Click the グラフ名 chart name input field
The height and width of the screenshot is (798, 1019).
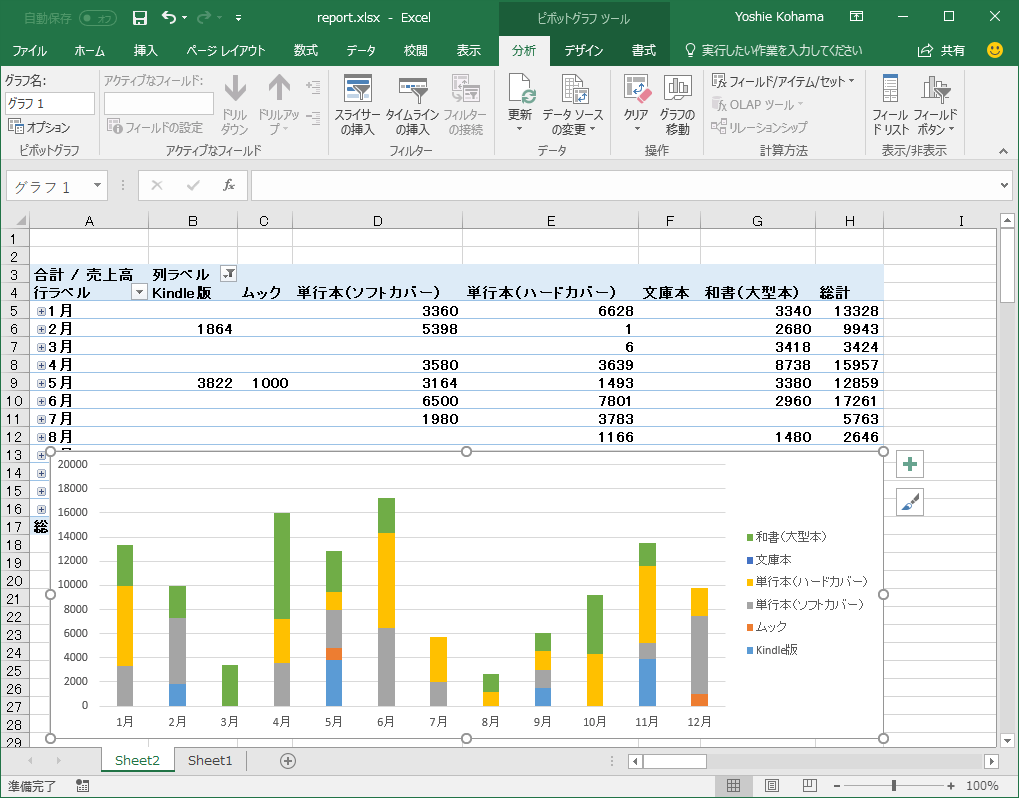coord(49,103)
